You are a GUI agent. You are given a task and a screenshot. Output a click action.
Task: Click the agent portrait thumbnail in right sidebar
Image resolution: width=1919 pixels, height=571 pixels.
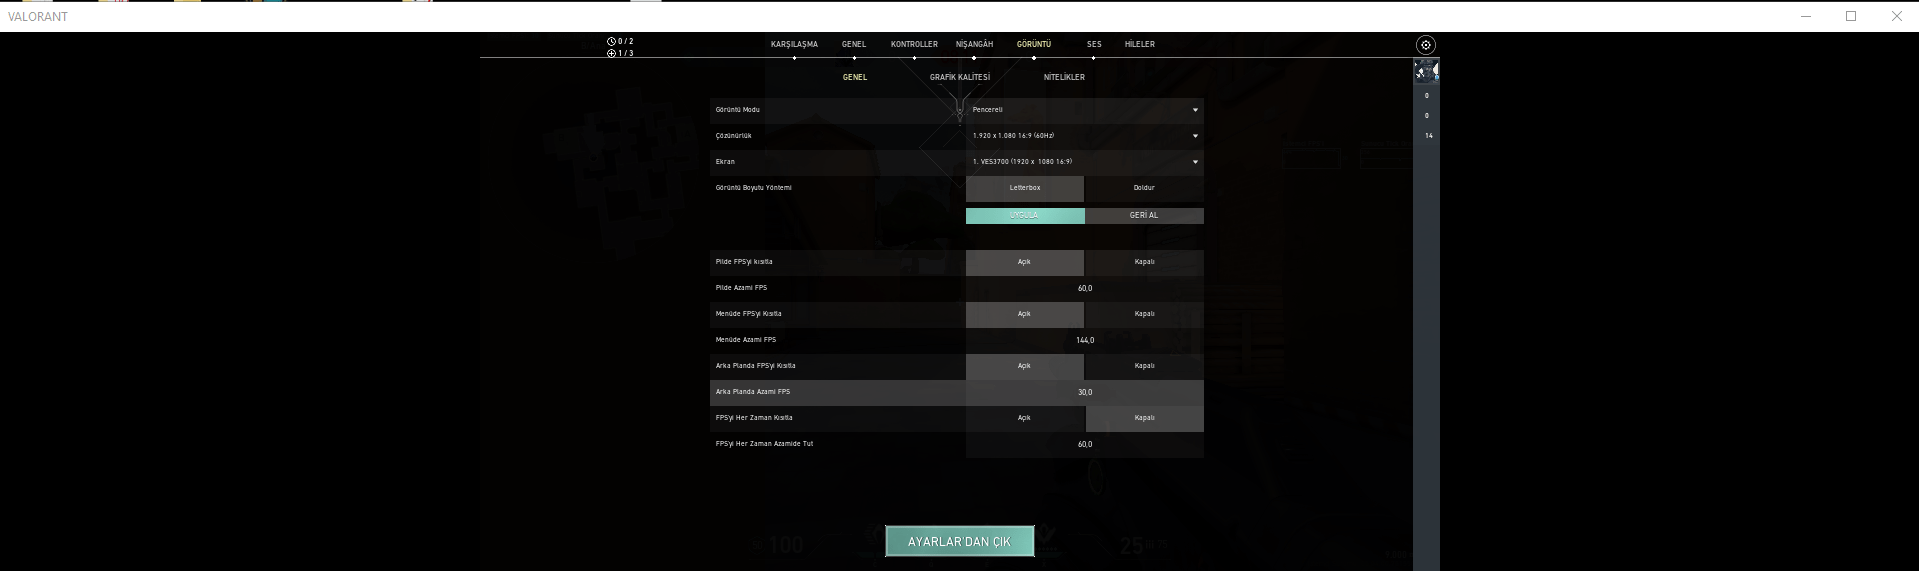coord(1426,71)
